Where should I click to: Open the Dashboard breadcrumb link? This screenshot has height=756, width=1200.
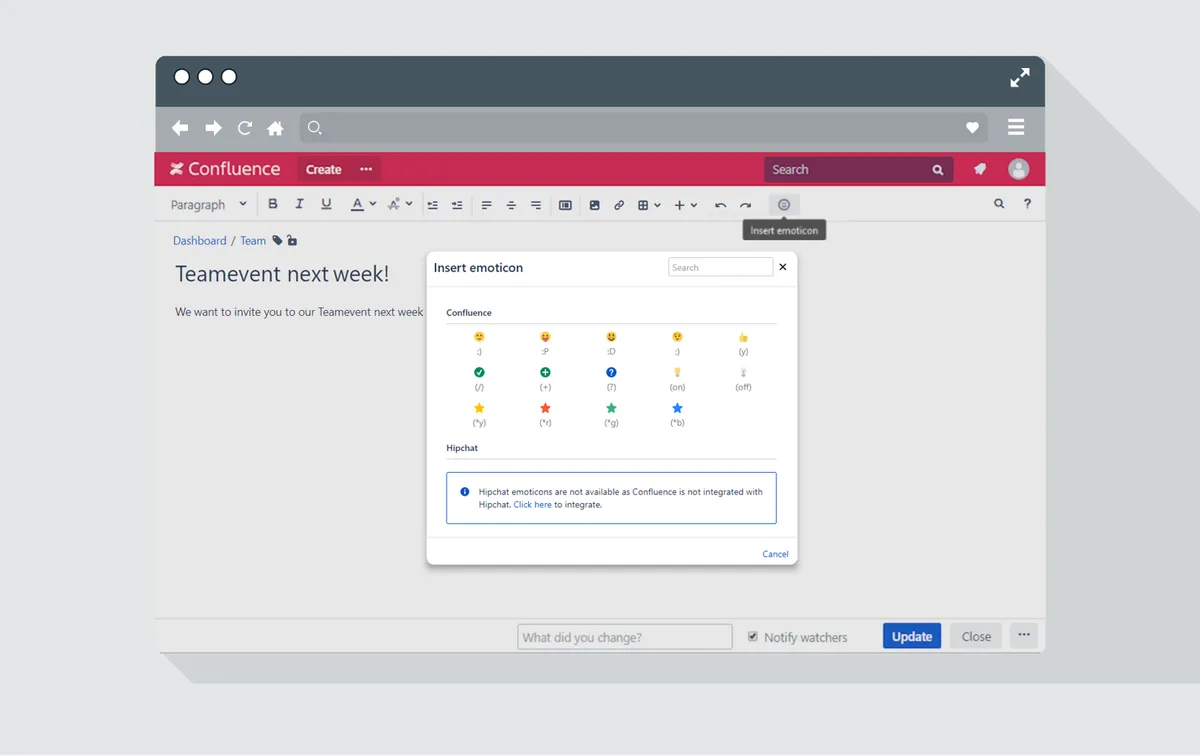[200, 241]
